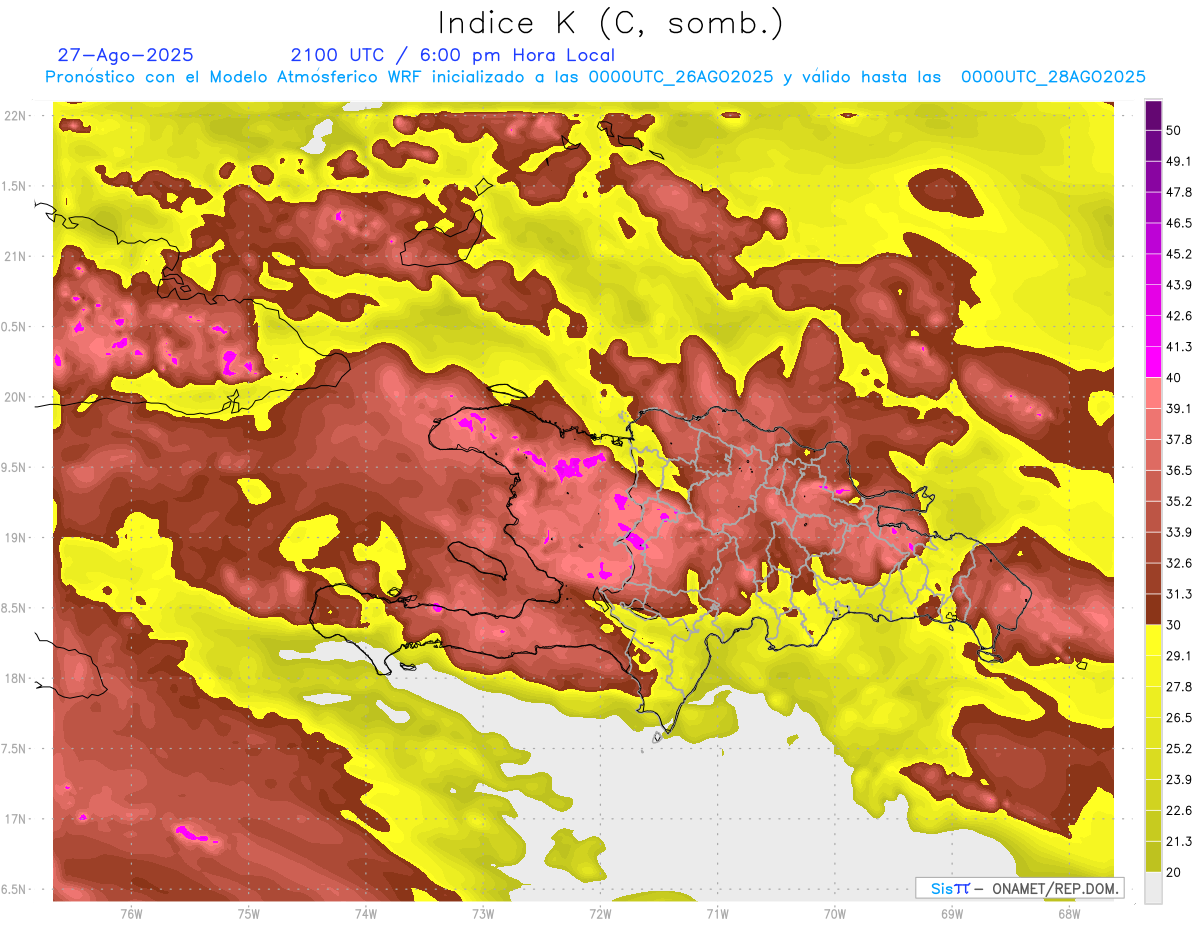Click the '27.8' color scale value
Image resolution: width=1200 pixels, height=927 pixels.
pos(1178,687)
